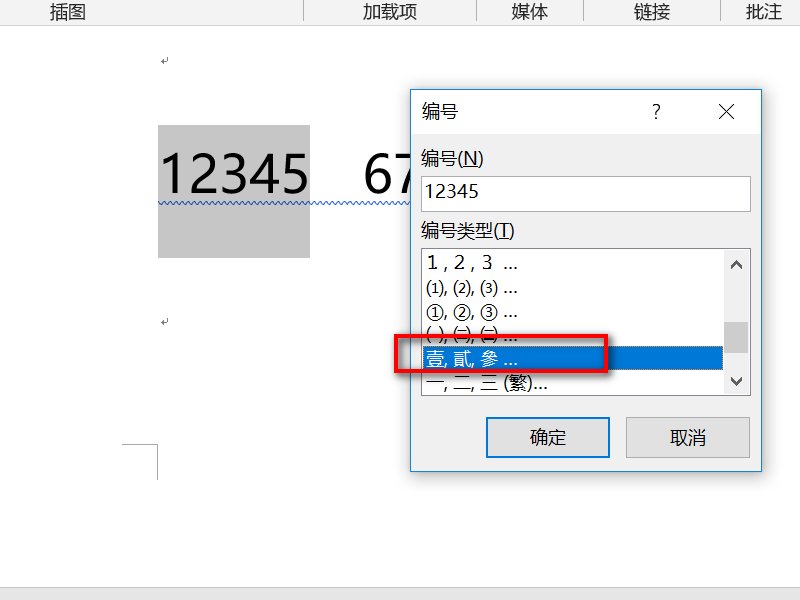This screenshot has width=800, height=600.
Task: Click the paragraph mark below the selection
Action: (163, 322)
